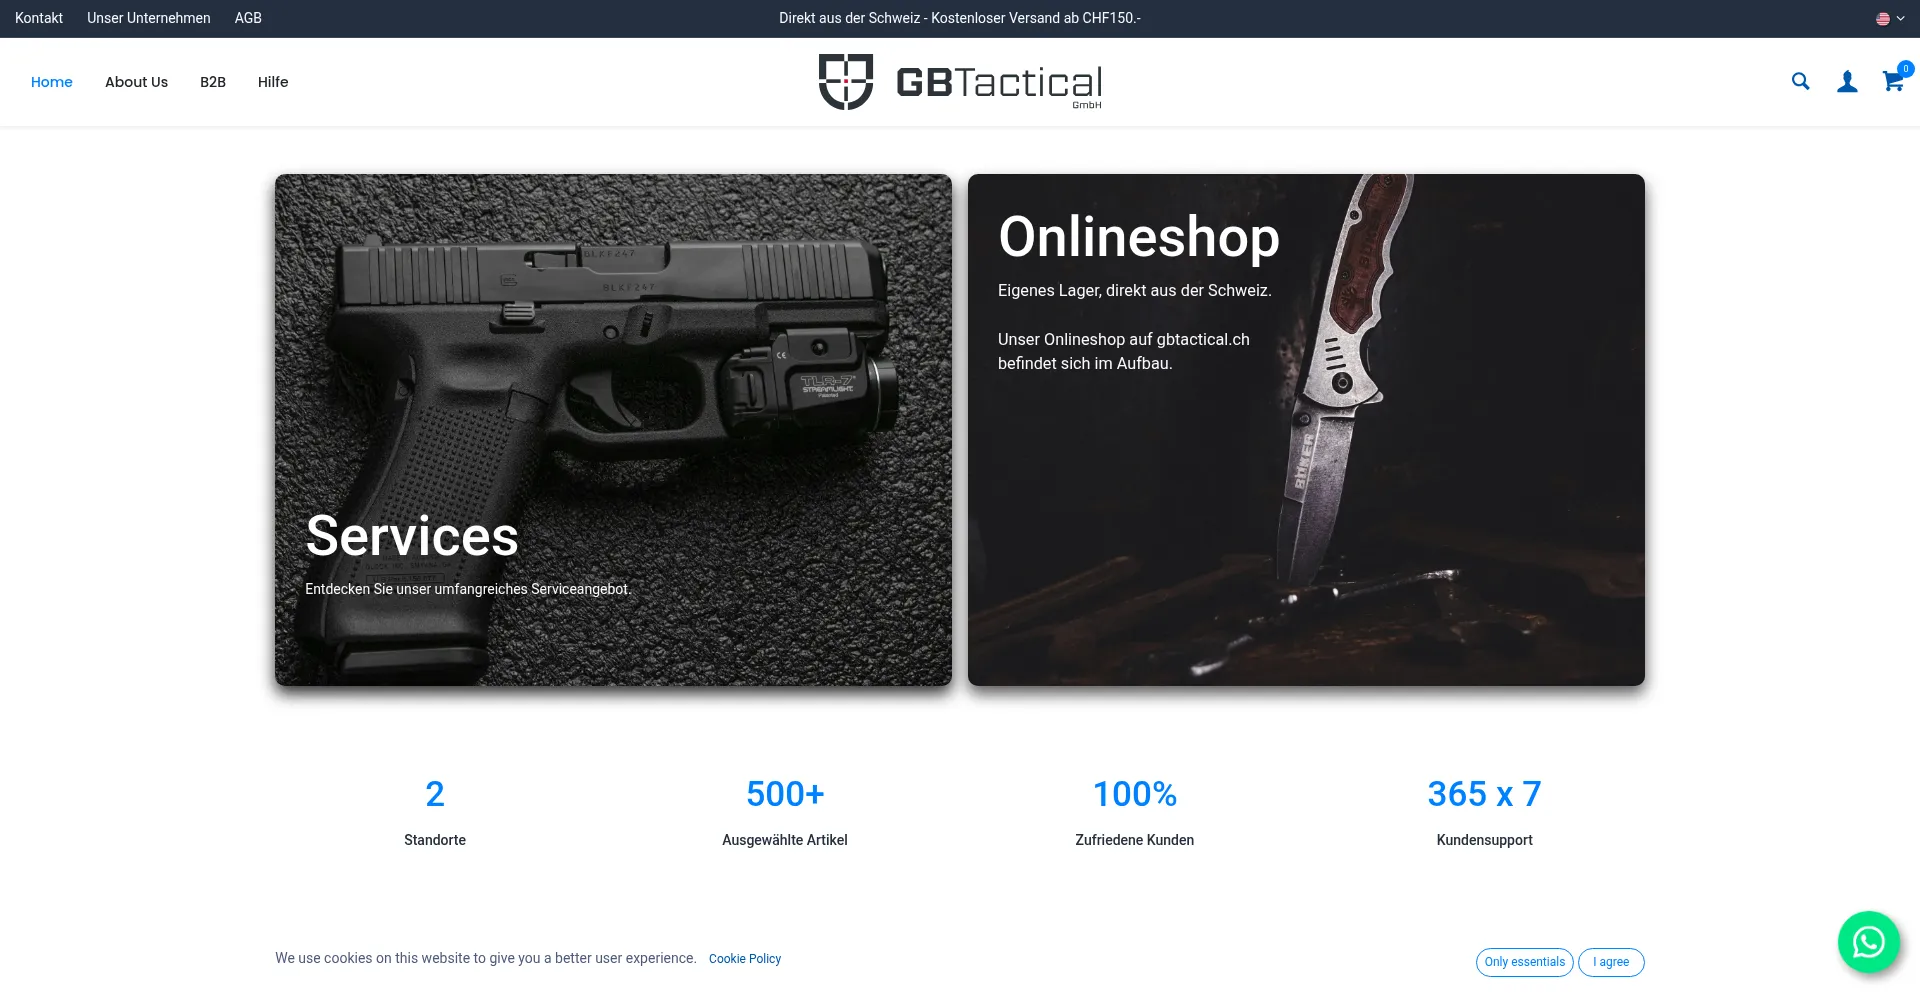Open the user account icon
Screen dimensions: 1920x993
[1847, 82]
